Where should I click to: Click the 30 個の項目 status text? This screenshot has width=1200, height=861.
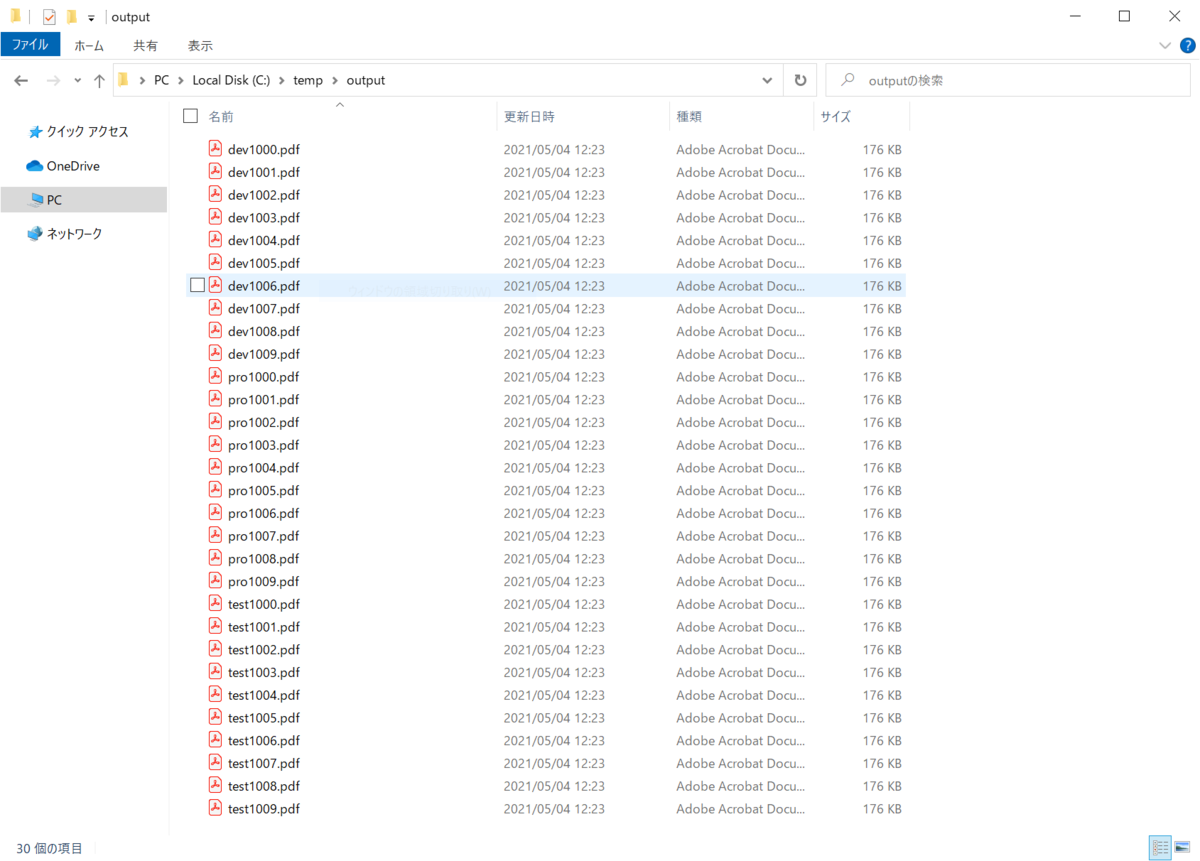tap(49, 848)
